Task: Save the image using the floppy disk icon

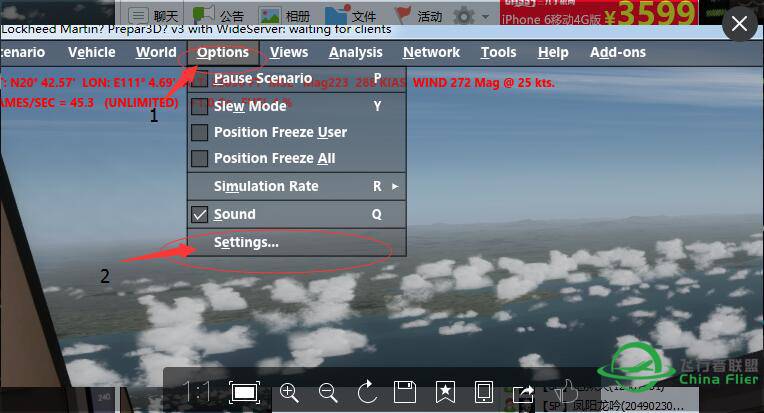Action: click(405, 392)
